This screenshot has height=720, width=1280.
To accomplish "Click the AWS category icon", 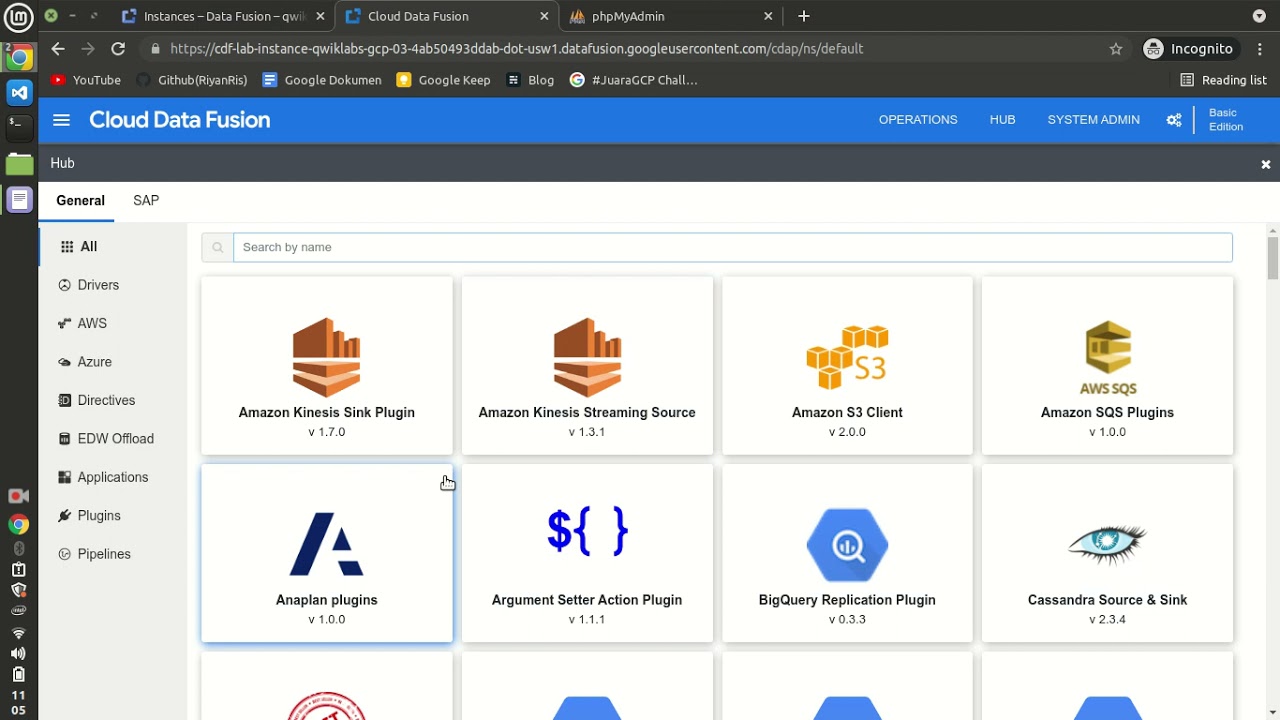I will [x=65, y=324].
